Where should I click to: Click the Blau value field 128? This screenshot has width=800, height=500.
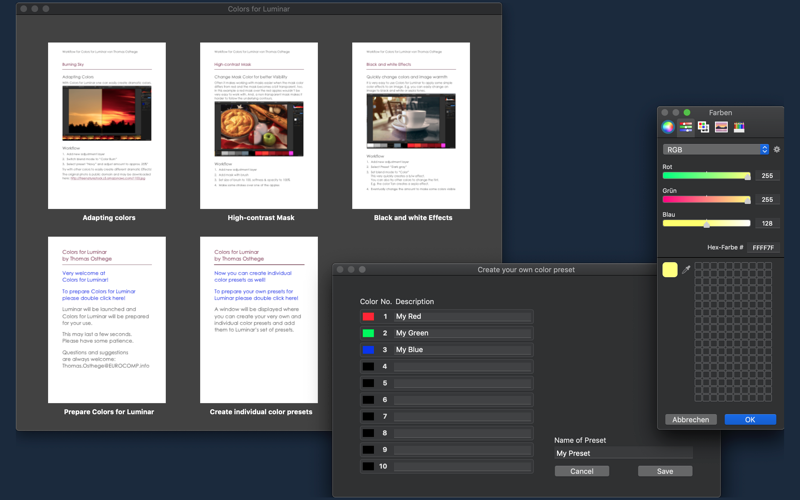pos(767,223)
